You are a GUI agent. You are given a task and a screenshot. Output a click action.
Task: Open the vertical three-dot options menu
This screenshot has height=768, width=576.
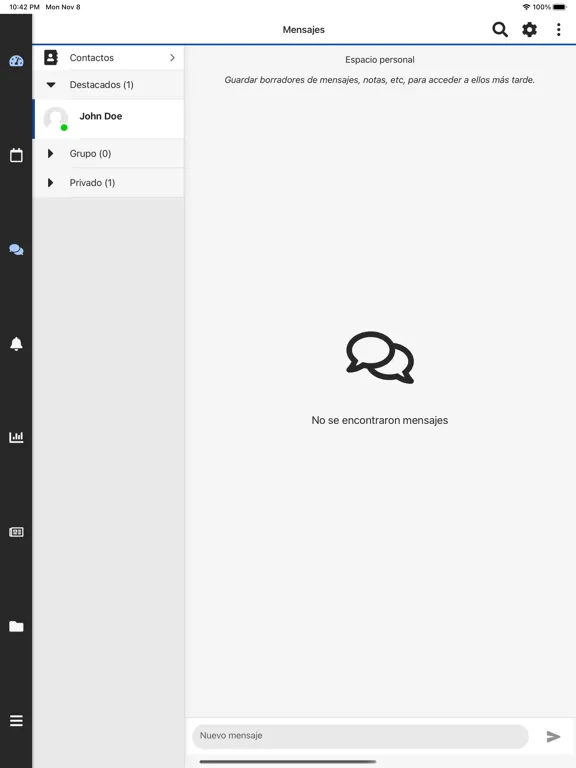pos(558,29)
